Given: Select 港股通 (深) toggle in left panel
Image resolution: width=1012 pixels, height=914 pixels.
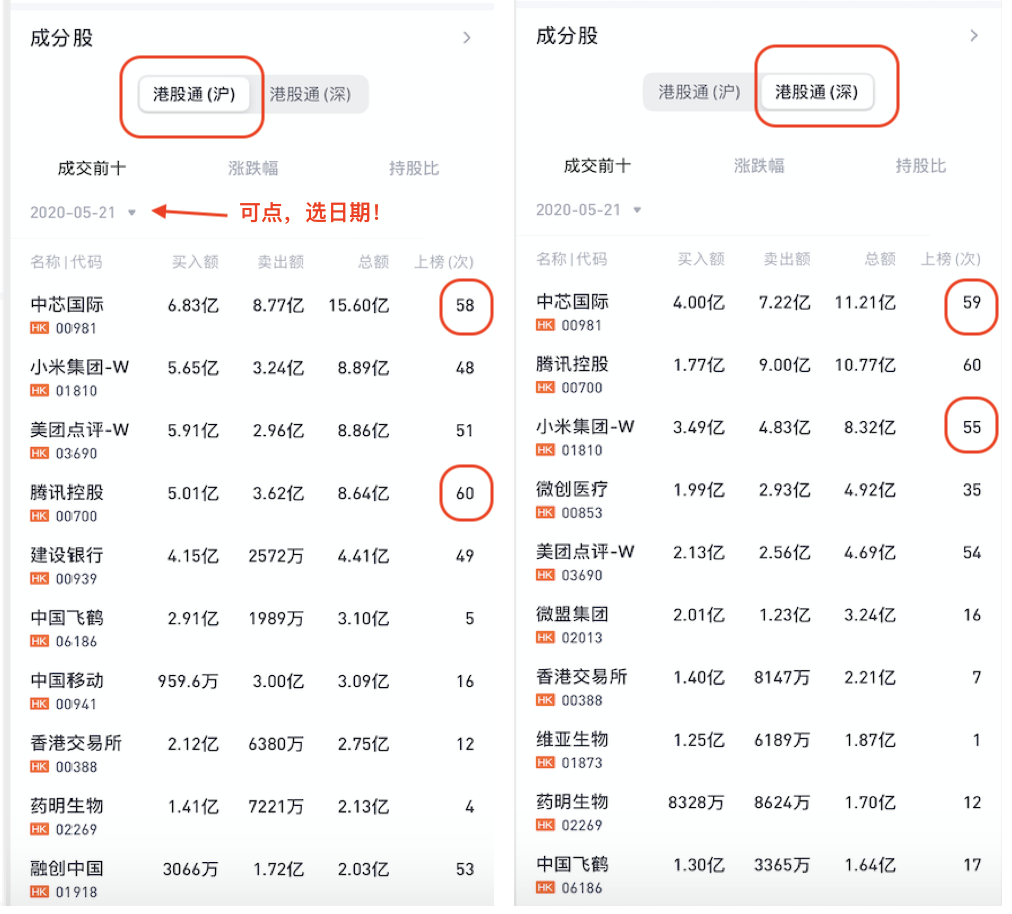Looking at the screenshot, I should click(x=310, y=94).
